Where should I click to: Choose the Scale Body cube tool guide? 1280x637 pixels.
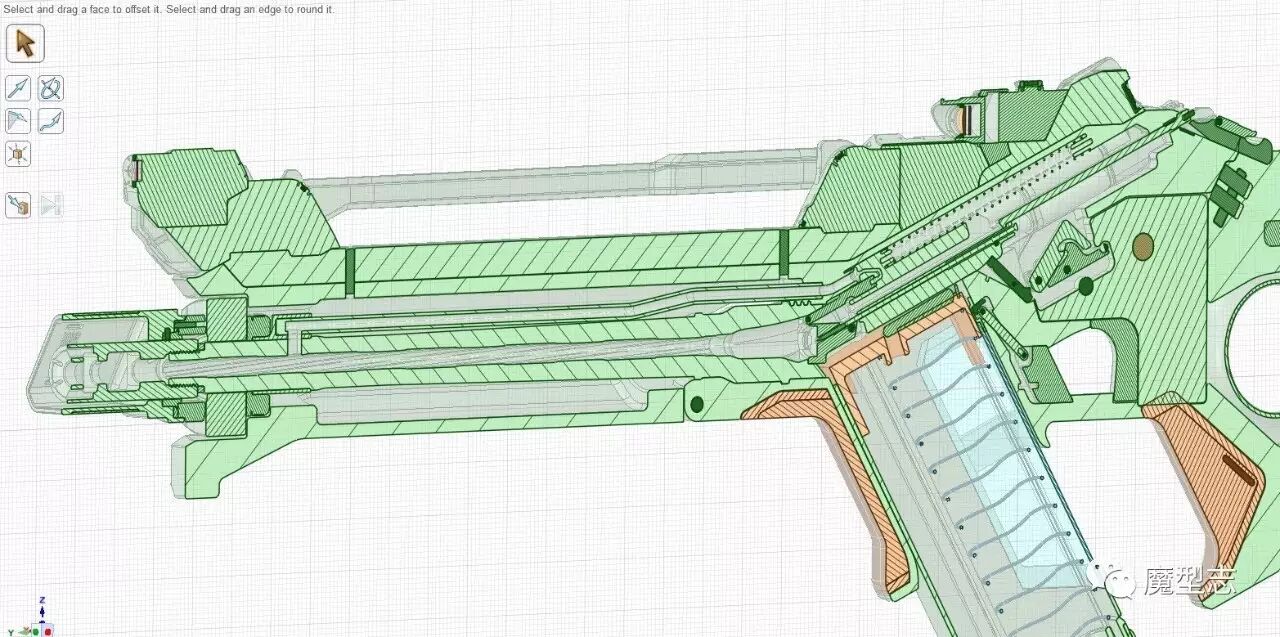18,154
